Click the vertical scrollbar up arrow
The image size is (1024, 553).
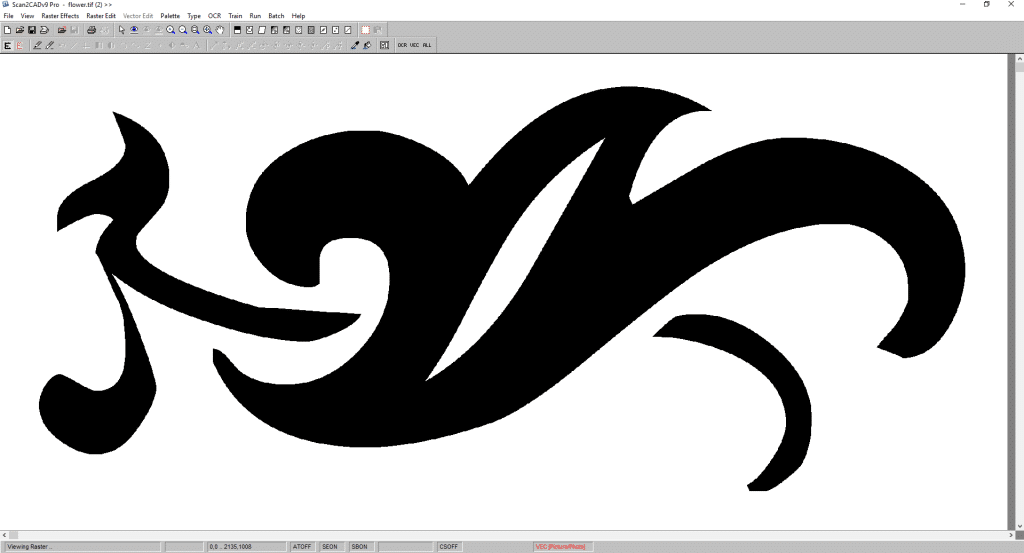tap(1019, 59)
